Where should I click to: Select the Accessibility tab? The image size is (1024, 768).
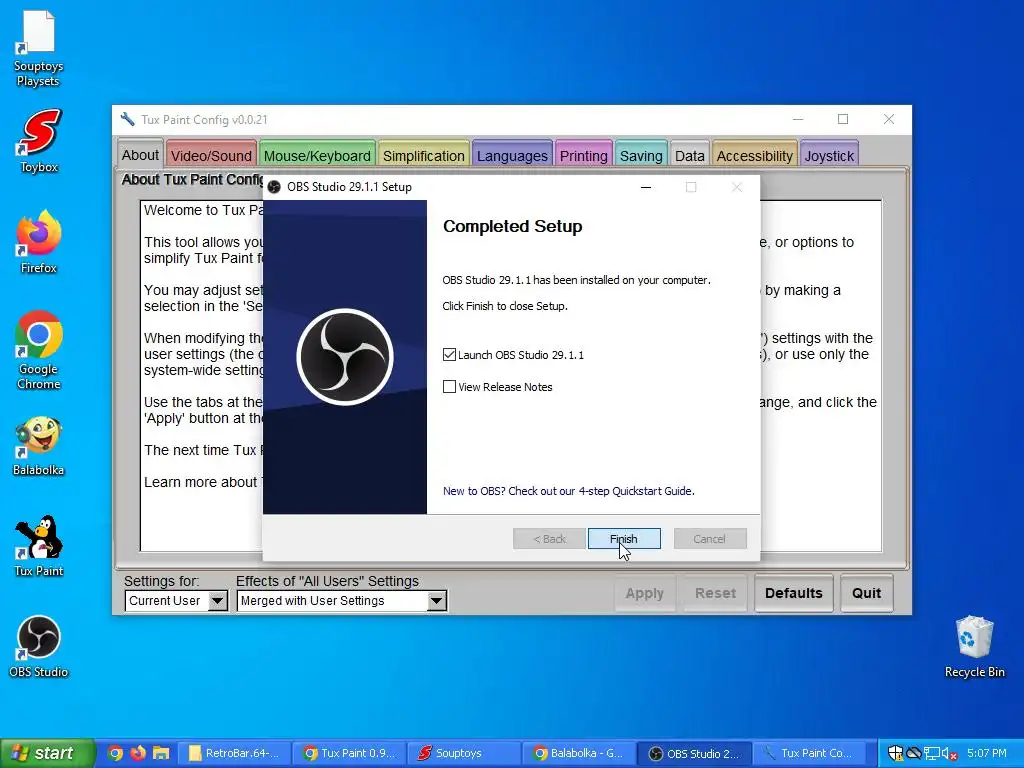pos(754,155)
